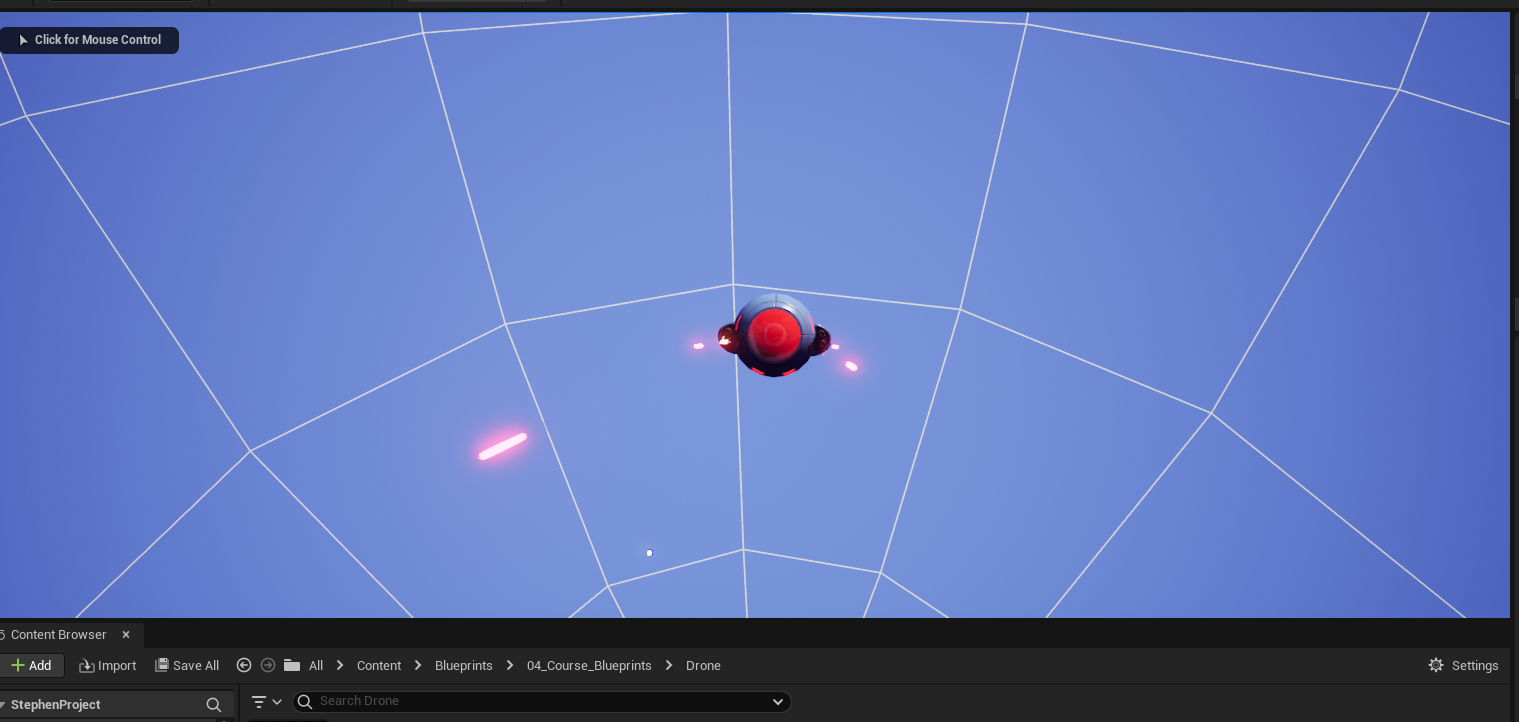Open Content Browser Settings
1519x722 pixels.
click(x=1463, y=666)
